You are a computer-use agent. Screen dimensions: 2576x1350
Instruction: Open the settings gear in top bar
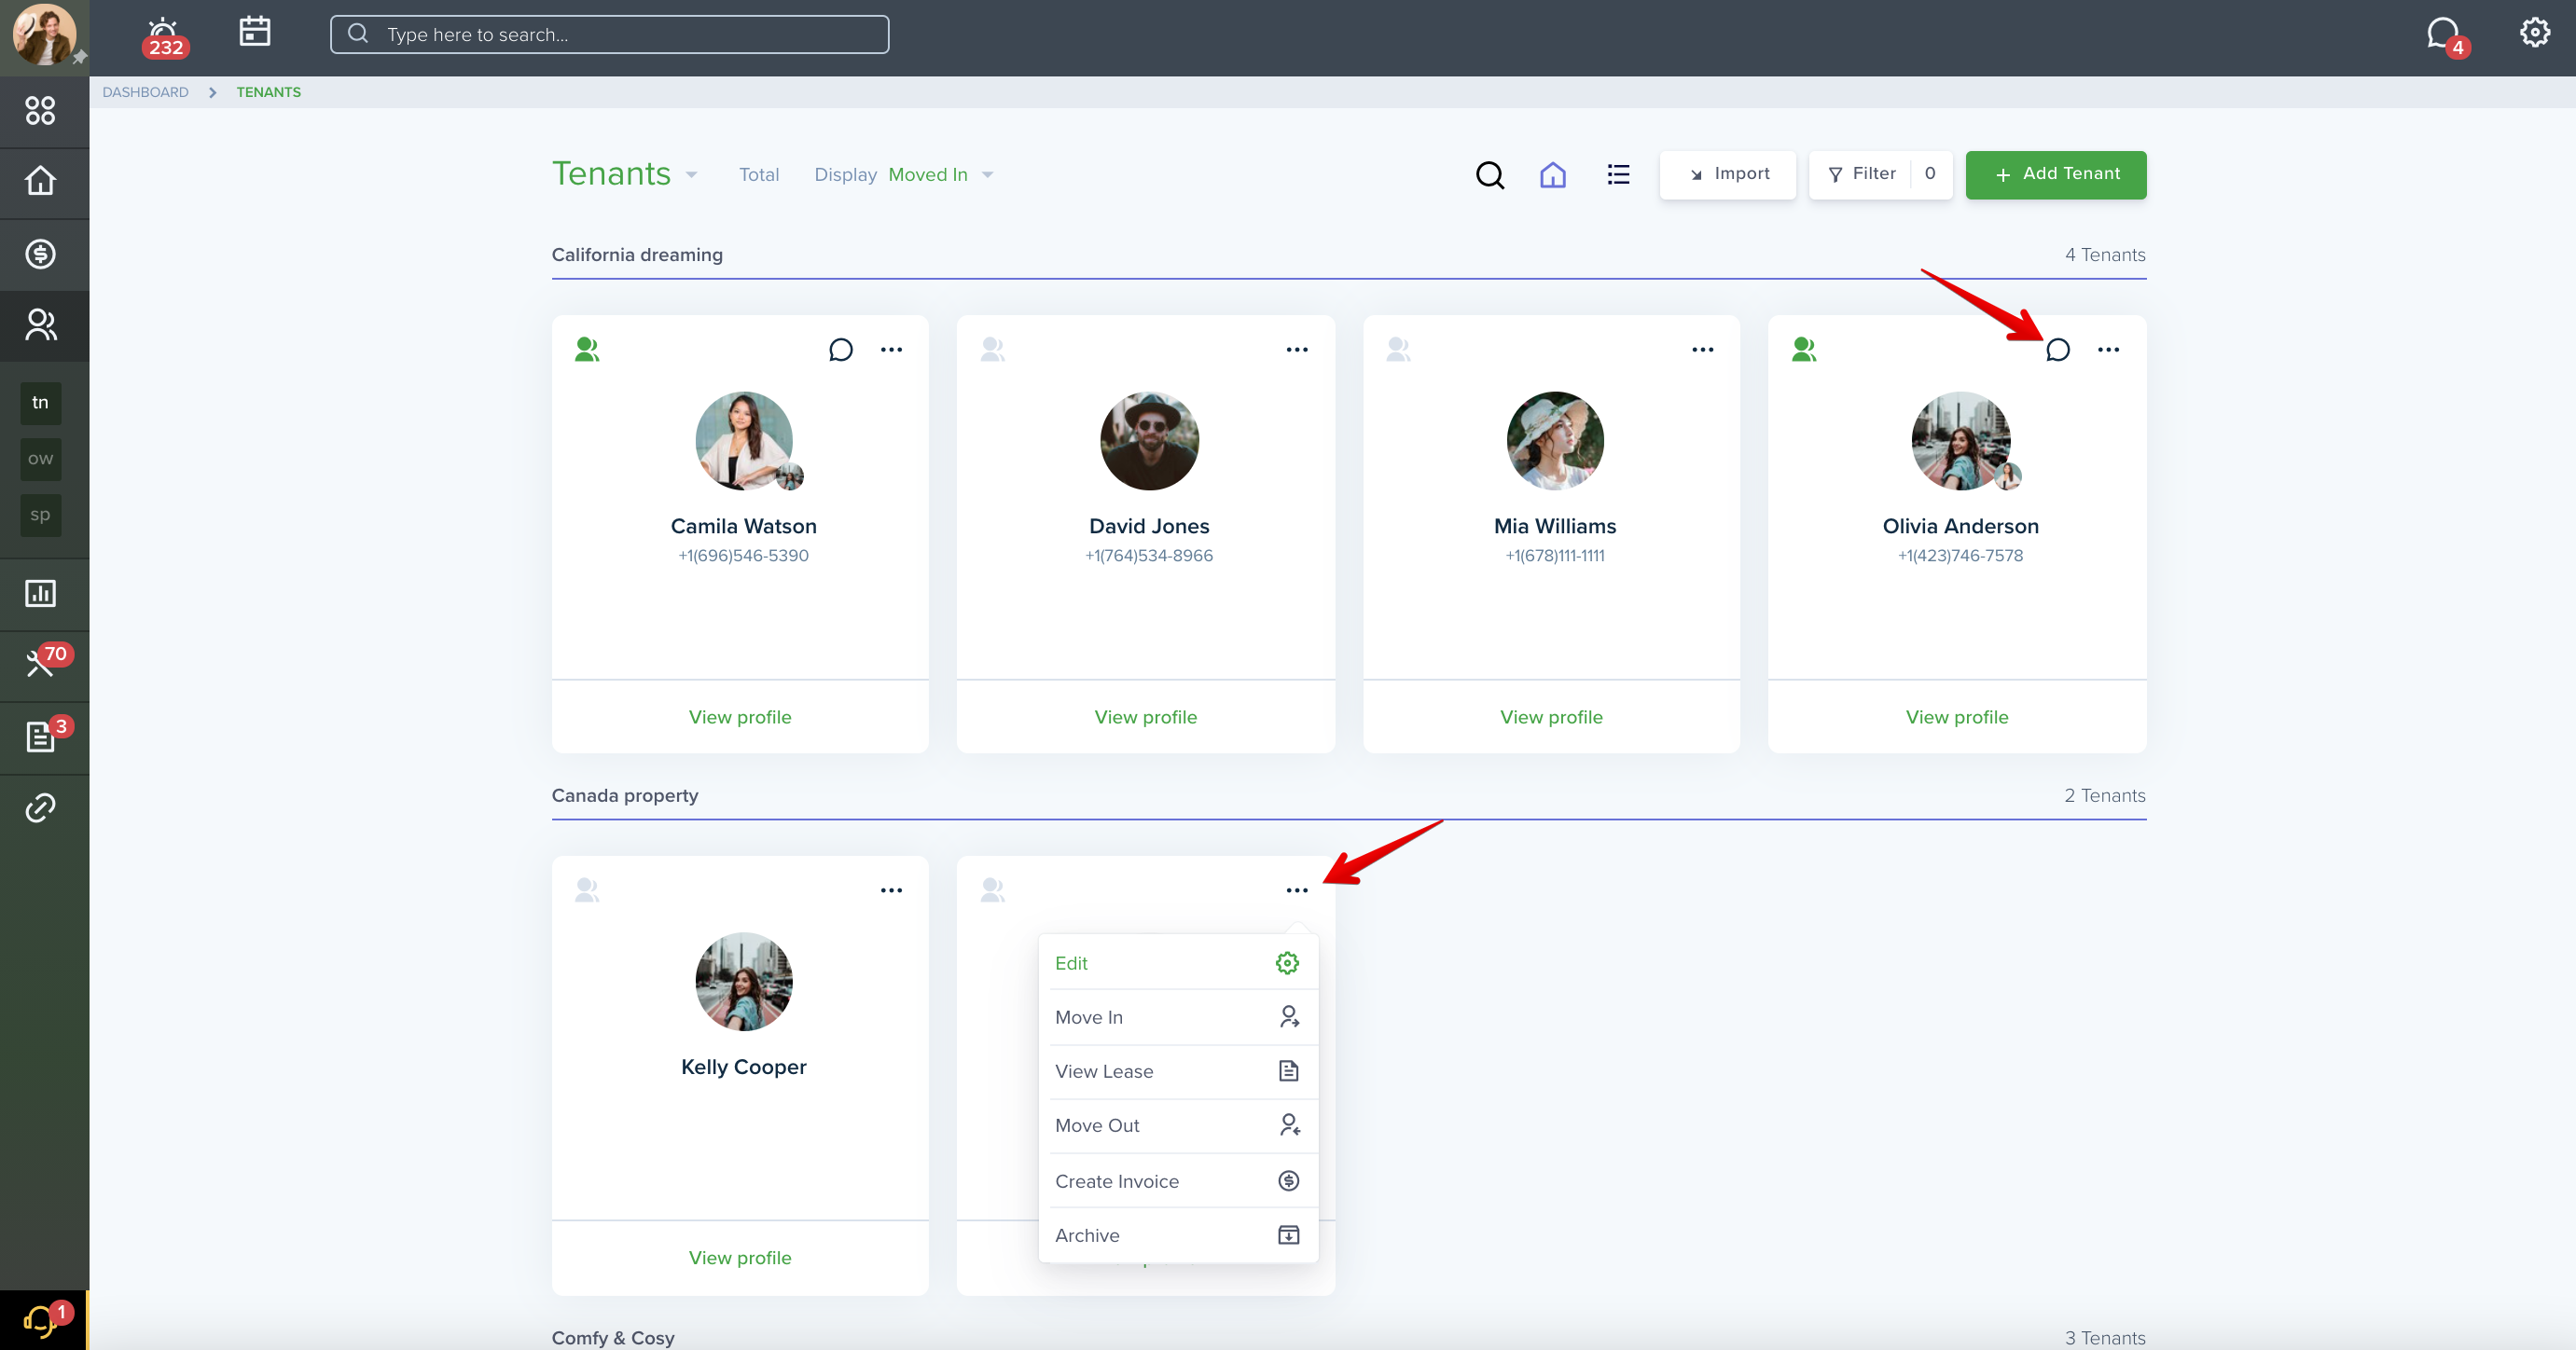[x=2534, y=32]
